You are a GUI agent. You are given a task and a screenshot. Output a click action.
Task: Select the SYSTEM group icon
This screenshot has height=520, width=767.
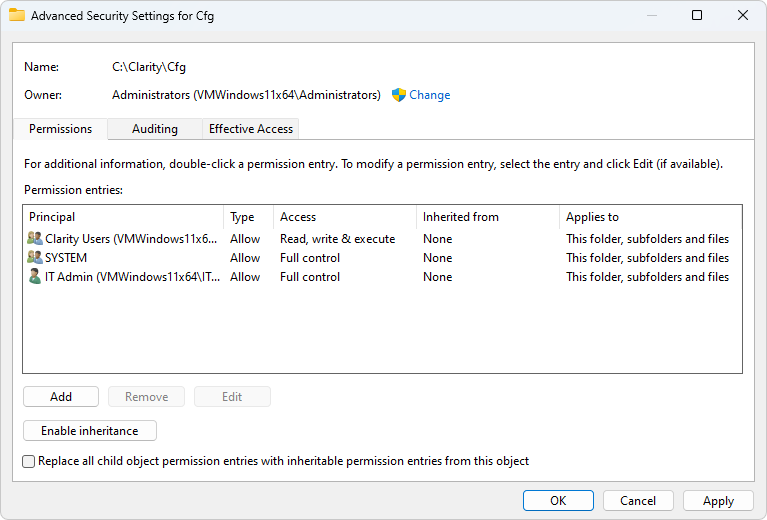[x=35, y=258]
